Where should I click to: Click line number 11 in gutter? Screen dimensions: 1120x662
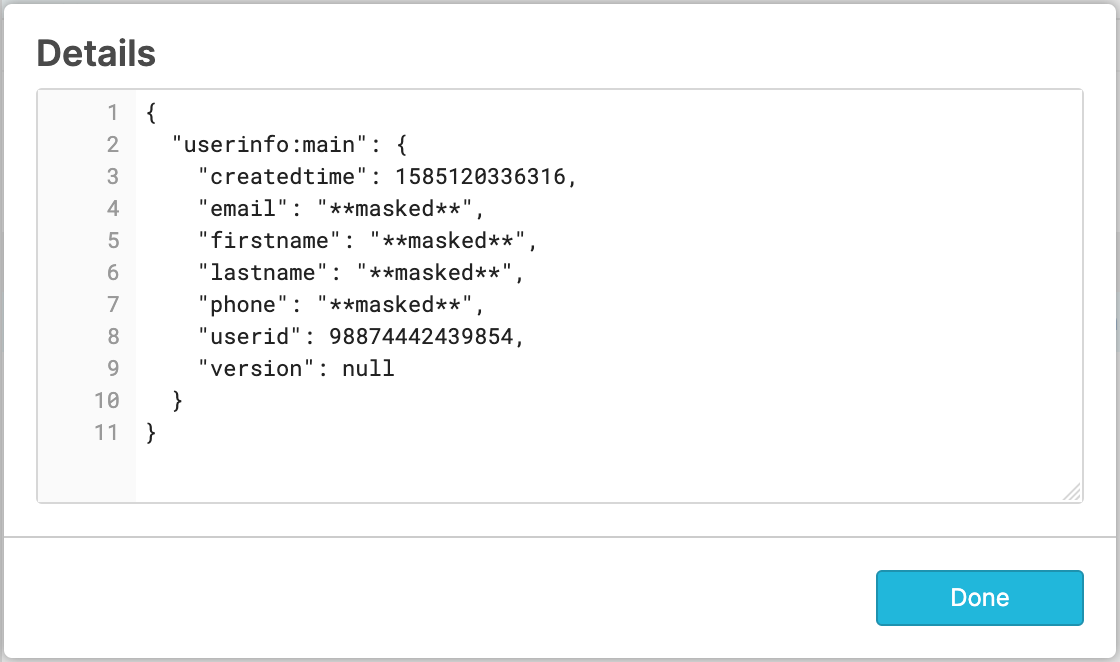[x=106, y=433]
